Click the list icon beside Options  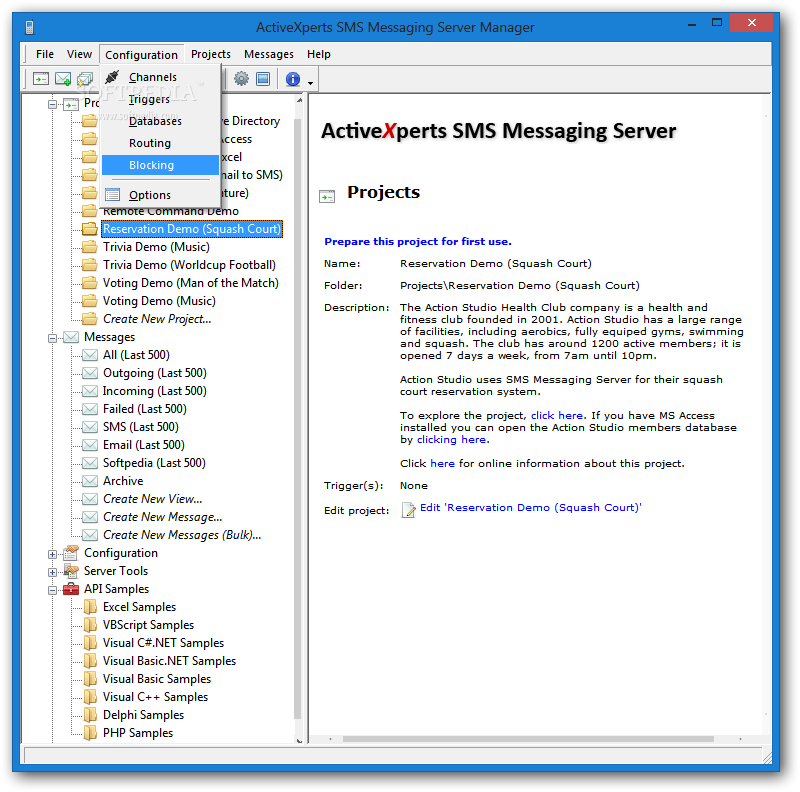(112, 194)
